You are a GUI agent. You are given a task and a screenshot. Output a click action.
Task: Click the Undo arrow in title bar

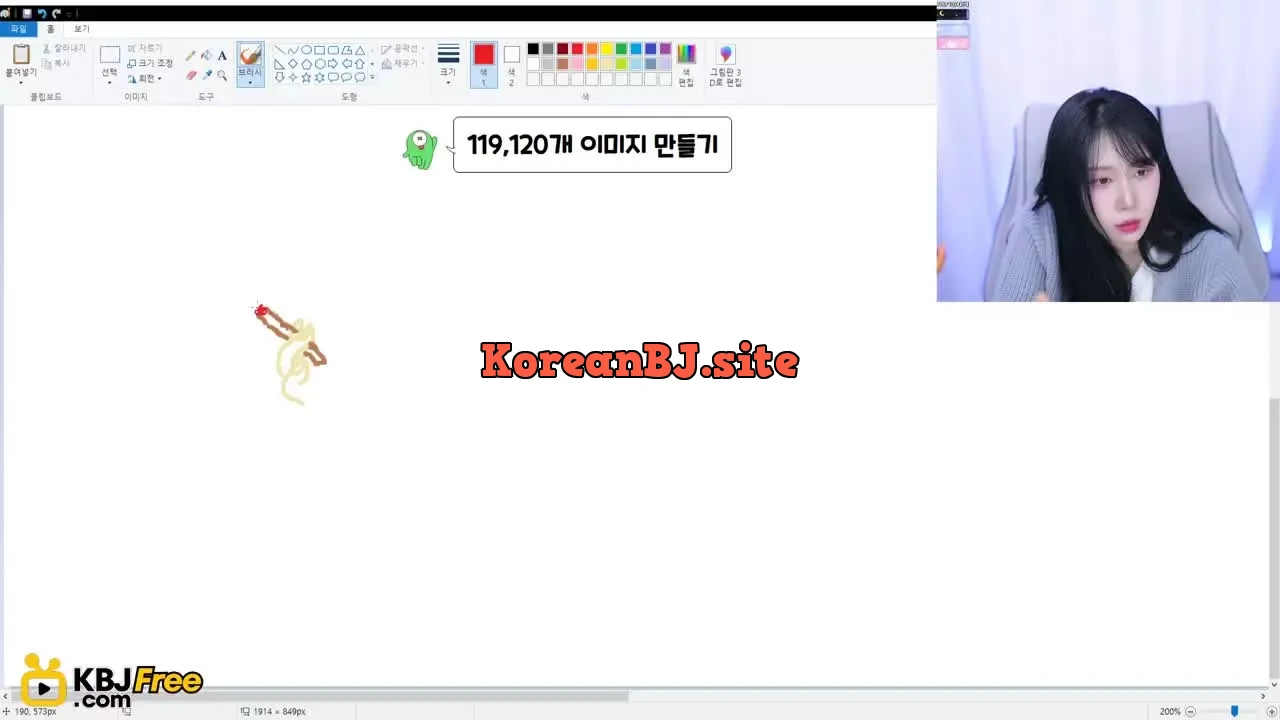(42, 13)
